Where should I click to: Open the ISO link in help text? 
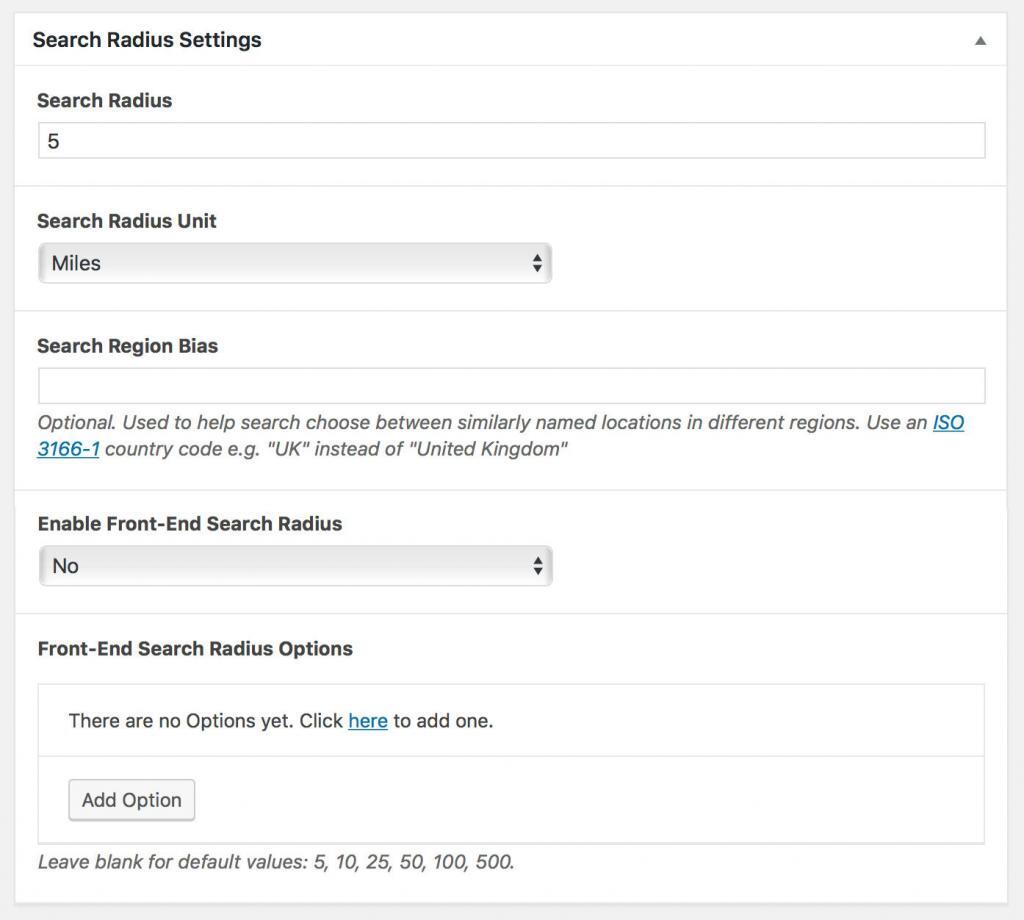pos(948,422)
